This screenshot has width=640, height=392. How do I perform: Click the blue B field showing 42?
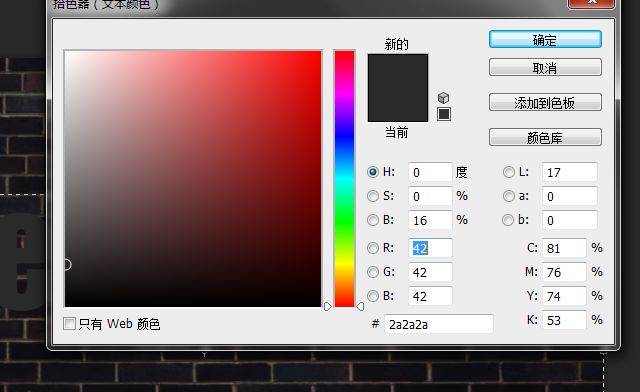tap(430, 296)
